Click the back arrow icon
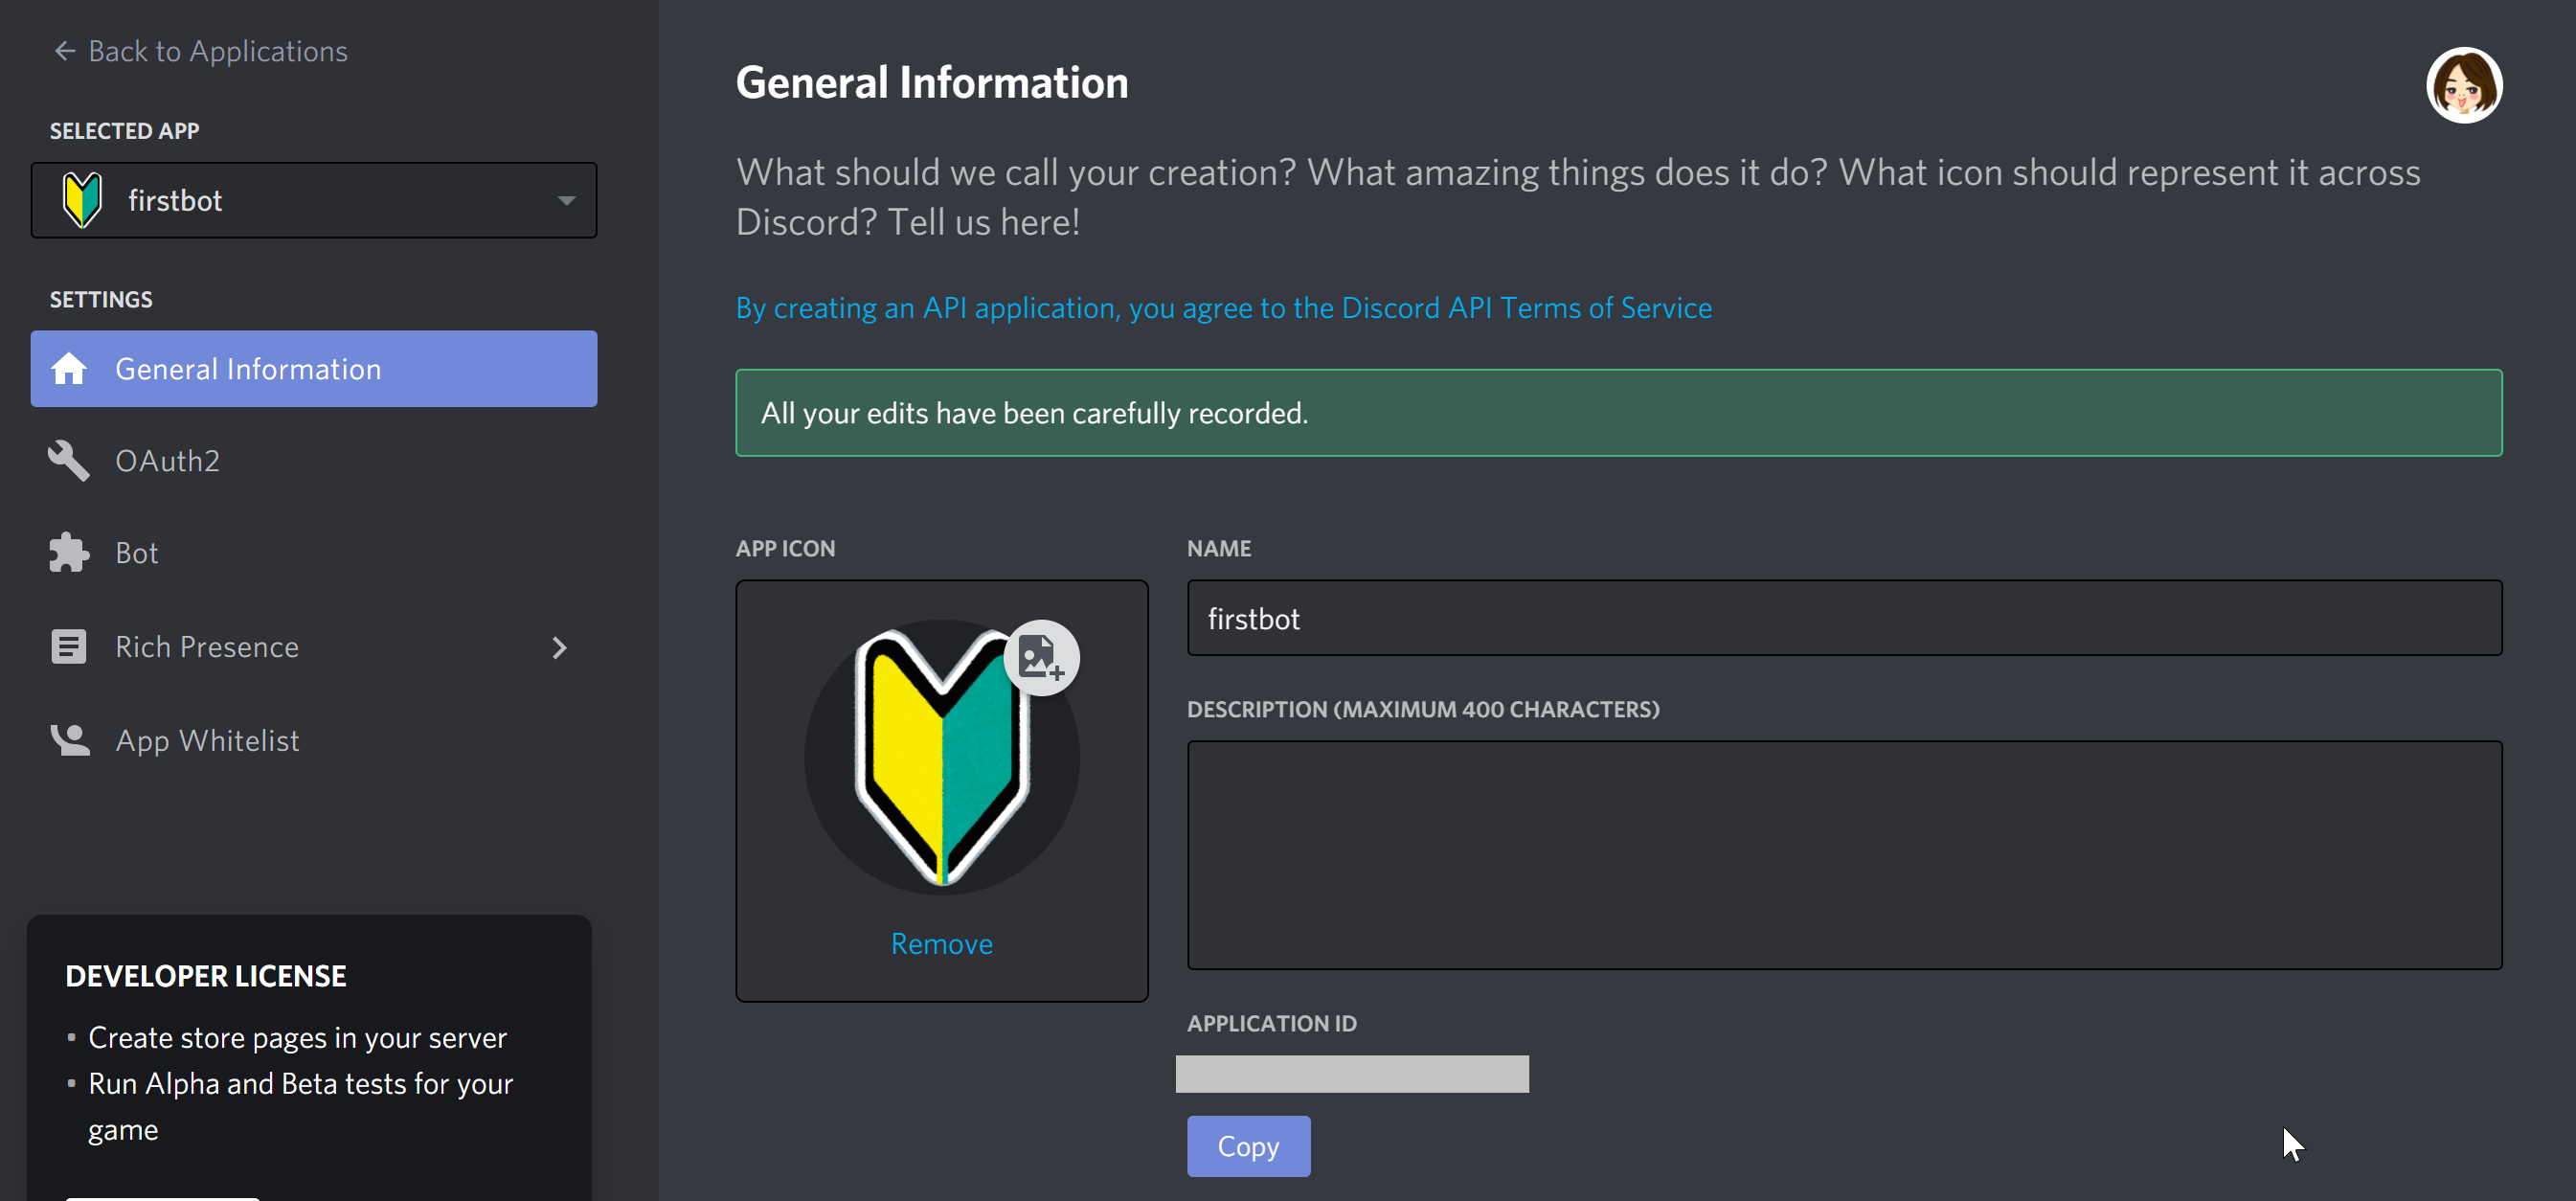 click(65, 51)
